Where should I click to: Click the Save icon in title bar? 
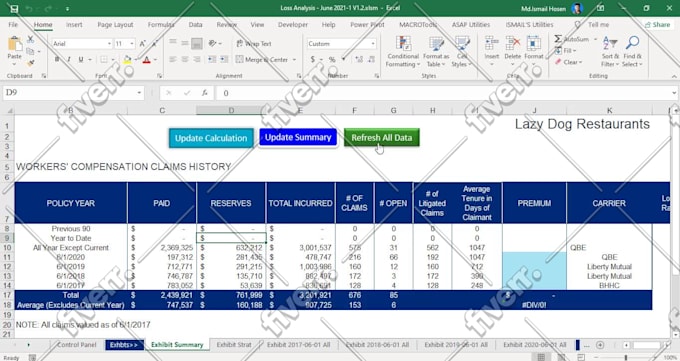click(x=14, y=8)
